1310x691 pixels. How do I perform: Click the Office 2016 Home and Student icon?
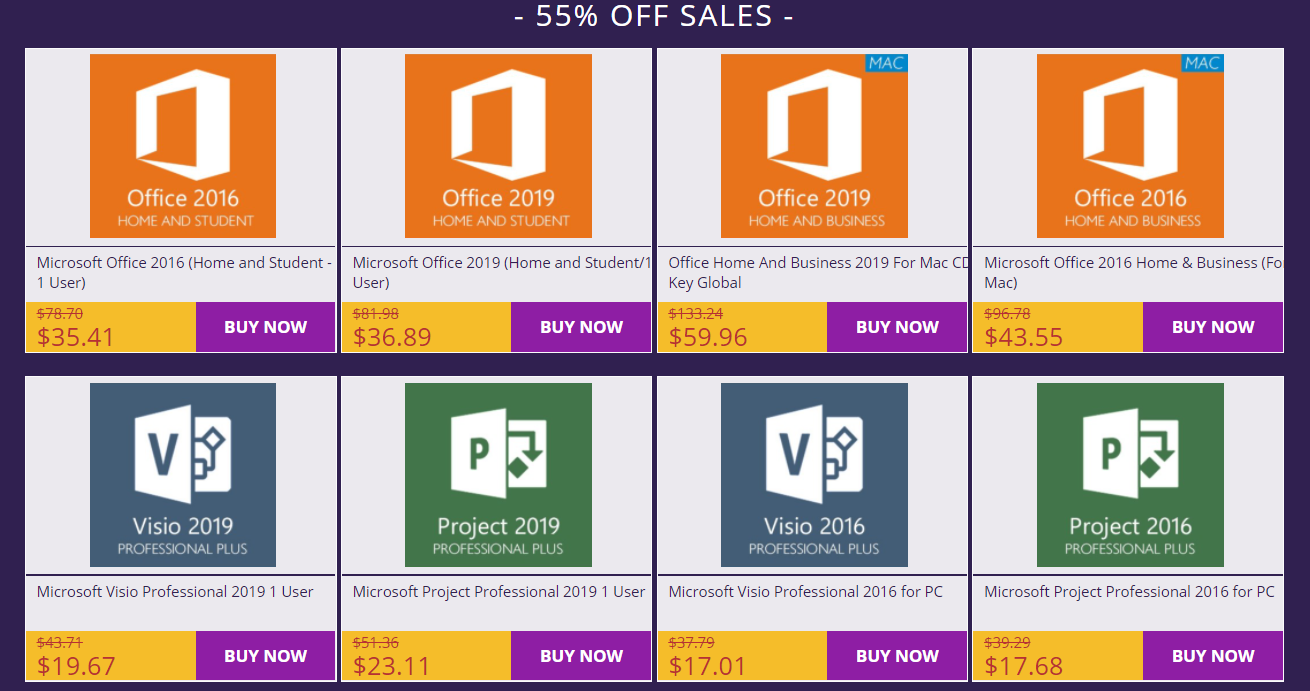tap(183, 146)
